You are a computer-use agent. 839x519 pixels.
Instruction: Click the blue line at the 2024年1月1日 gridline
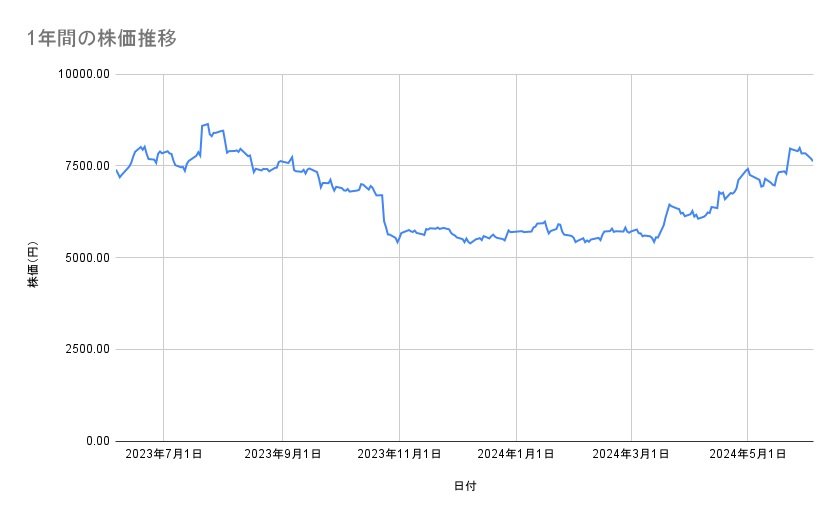516,231
